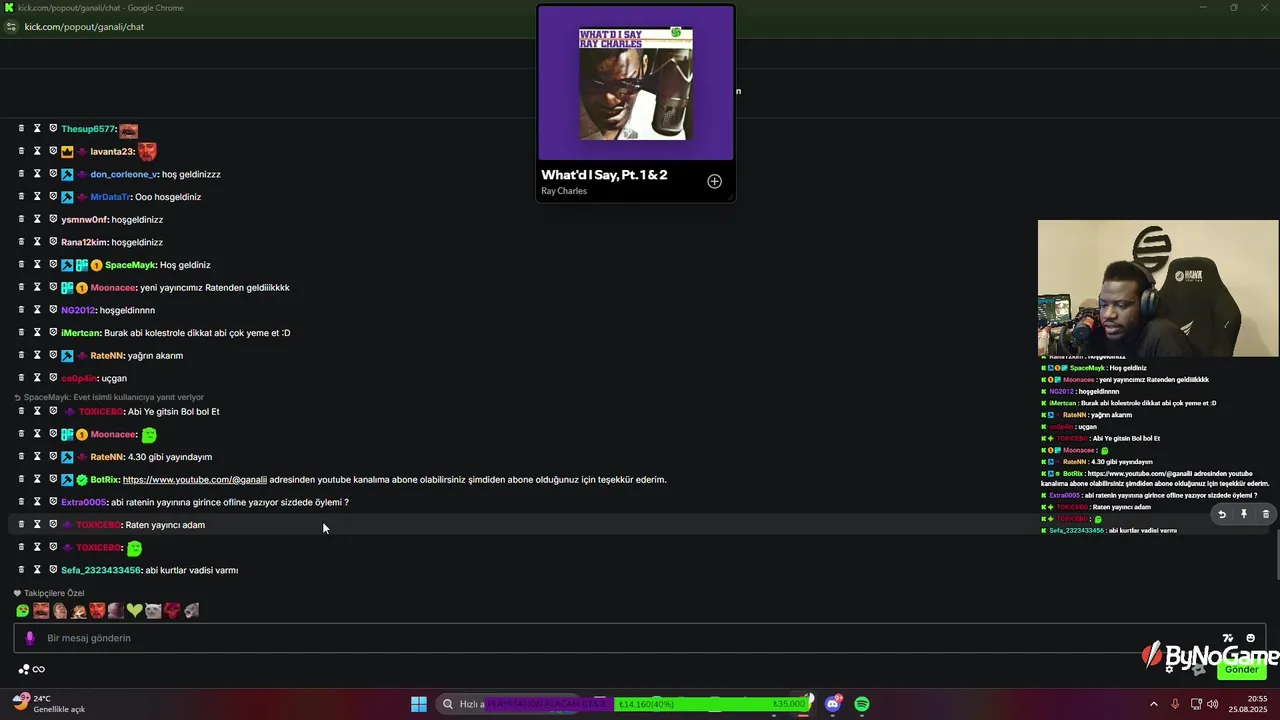The image size is (1280, 720).
Task: Delete hovered message via floating trash icon
Action: click(1265, 514)
